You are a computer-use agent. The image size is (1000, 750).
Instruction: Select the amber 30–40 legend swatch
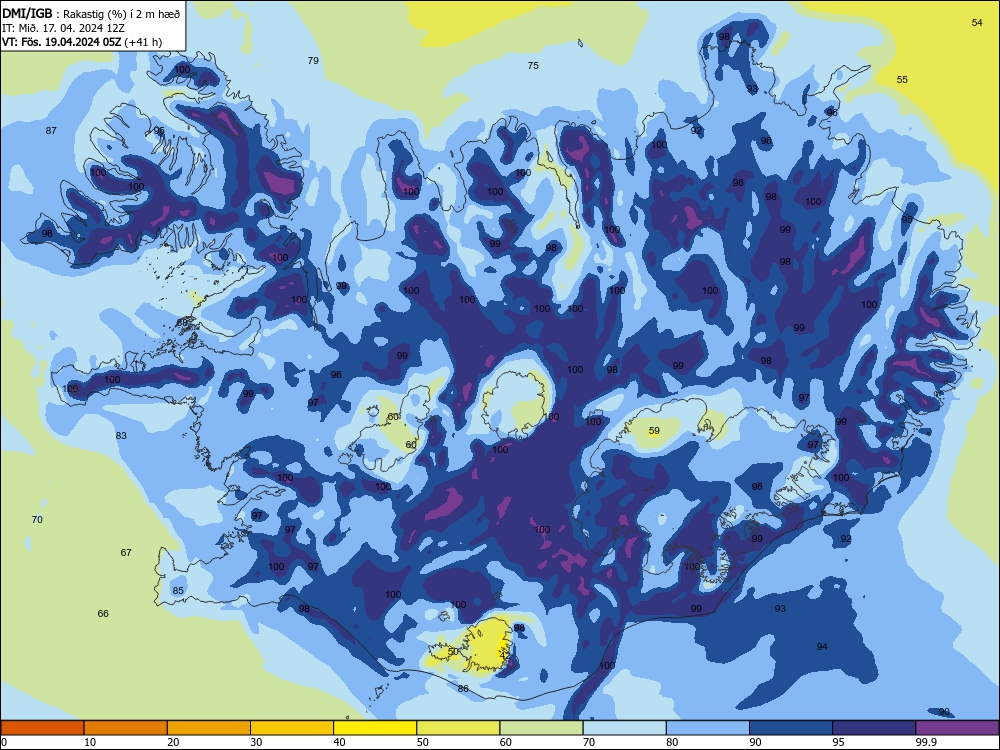pyautogui.click(x=292, y=728)
